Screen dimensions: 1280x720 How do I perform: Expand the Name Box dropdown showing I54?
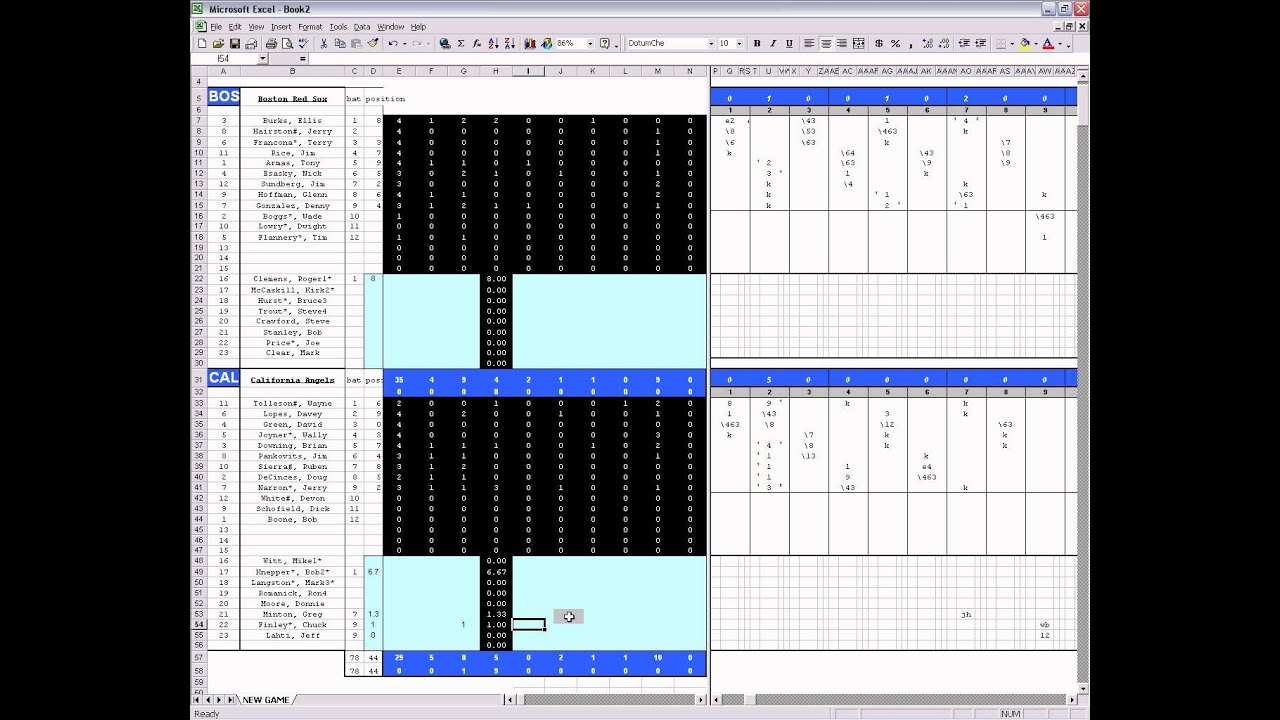click(263, 59)
